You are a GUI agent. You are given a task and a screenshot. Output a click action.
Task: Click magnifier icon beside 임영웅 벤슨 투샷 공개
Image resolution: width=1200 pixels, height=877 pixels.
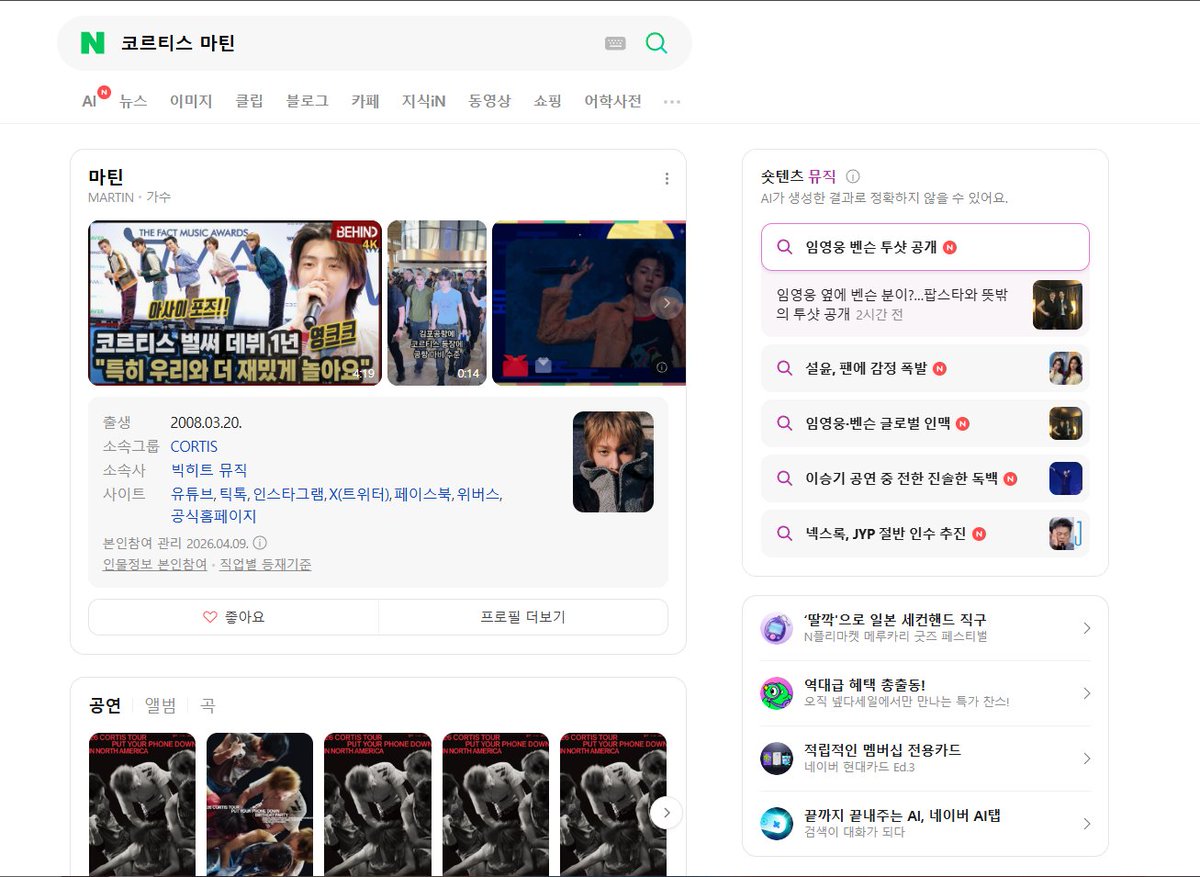tap(785, 247)
